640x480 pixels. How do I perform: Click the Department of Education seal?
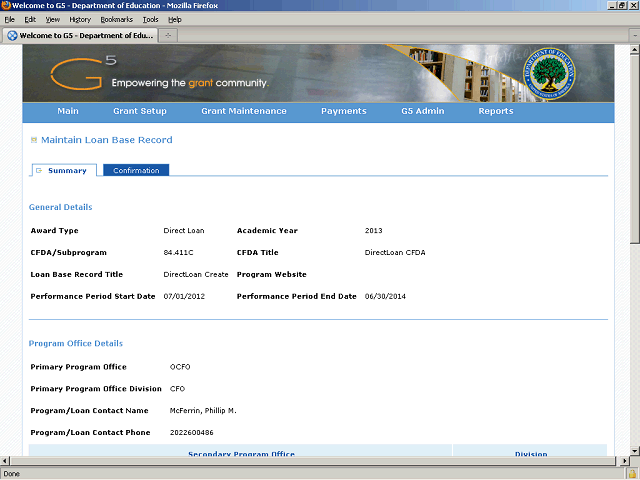click(549, 74)
